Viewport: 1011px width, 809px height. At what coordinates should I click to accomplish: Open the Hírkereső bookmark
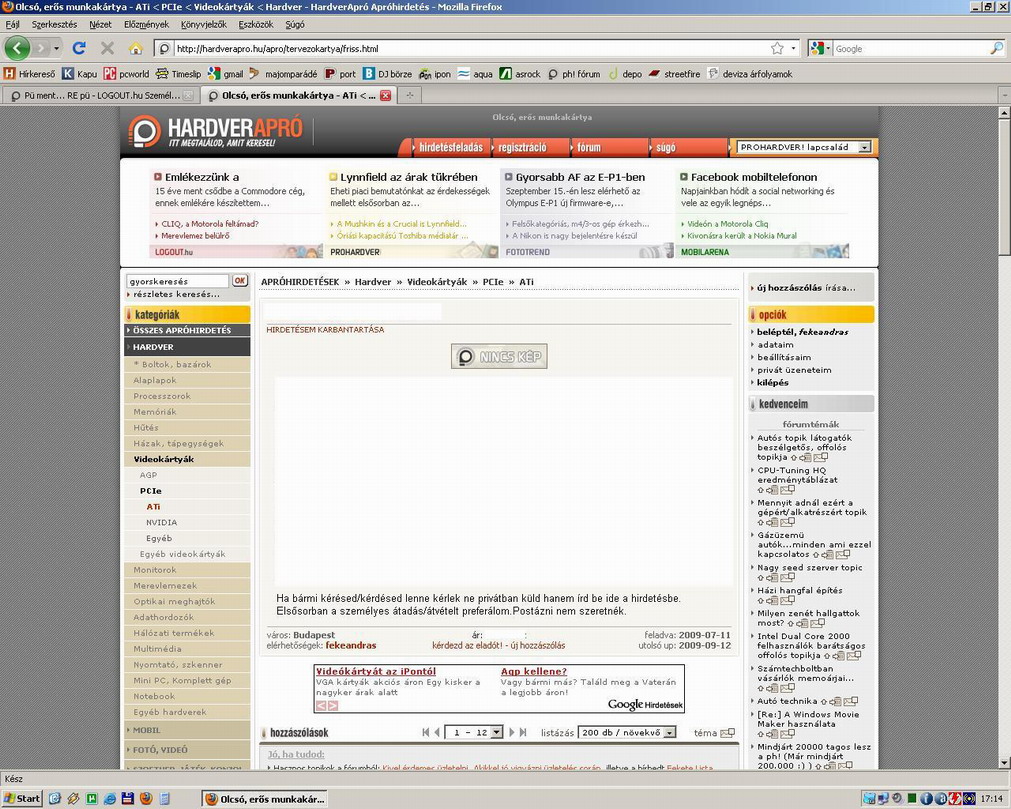30,74
